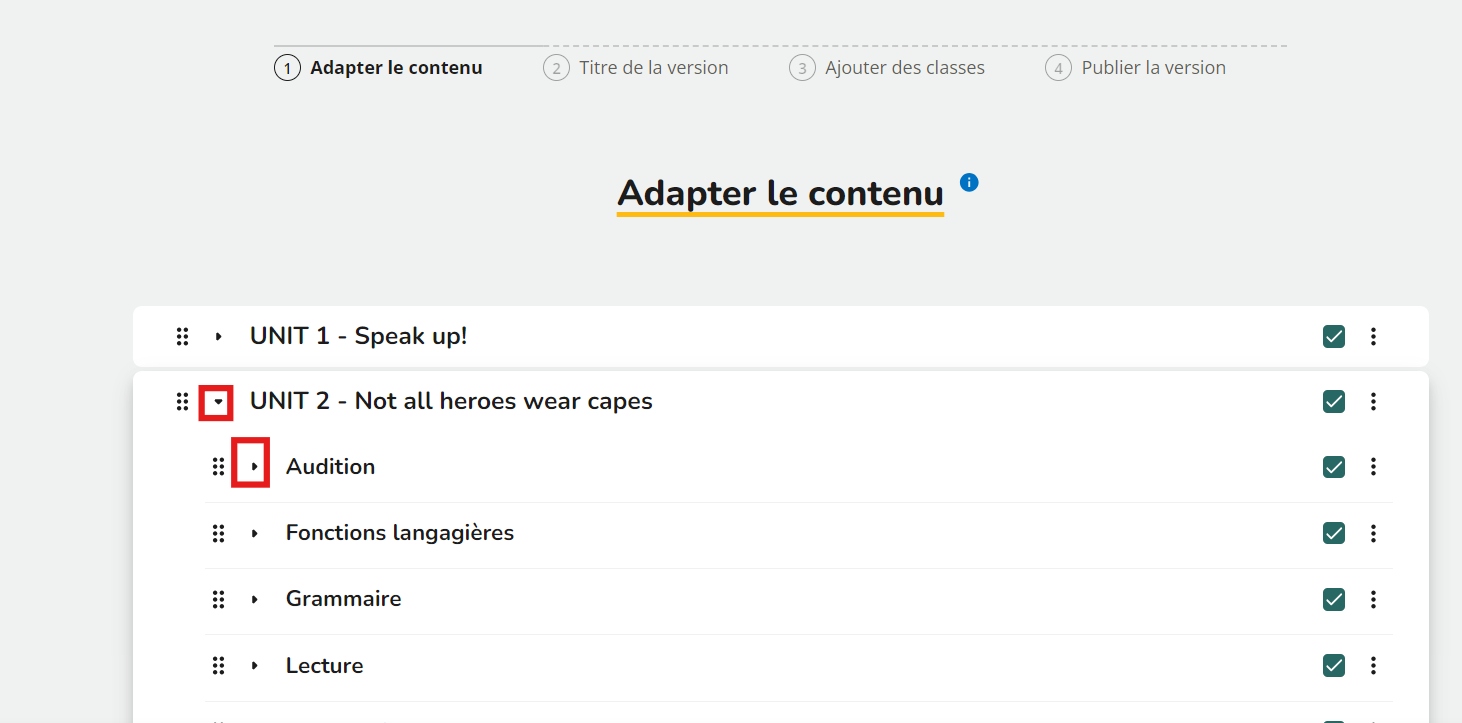This screenshot has width=1462, height=723.
Task: Click the drag handle icon for UNIT 1
Action: coord(182,337)
